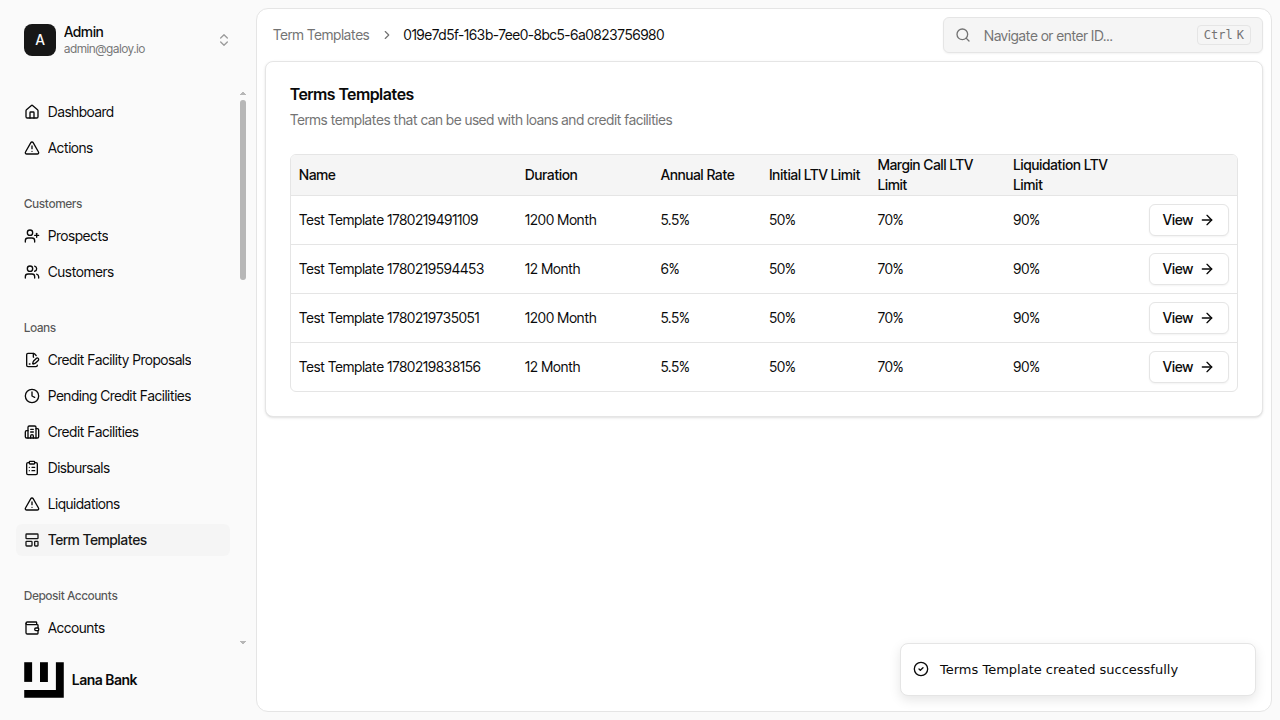This screenshot has height=720, width=1280.
Task: Click the Actions warning triangle icon
Action: [x=32, y=148]
